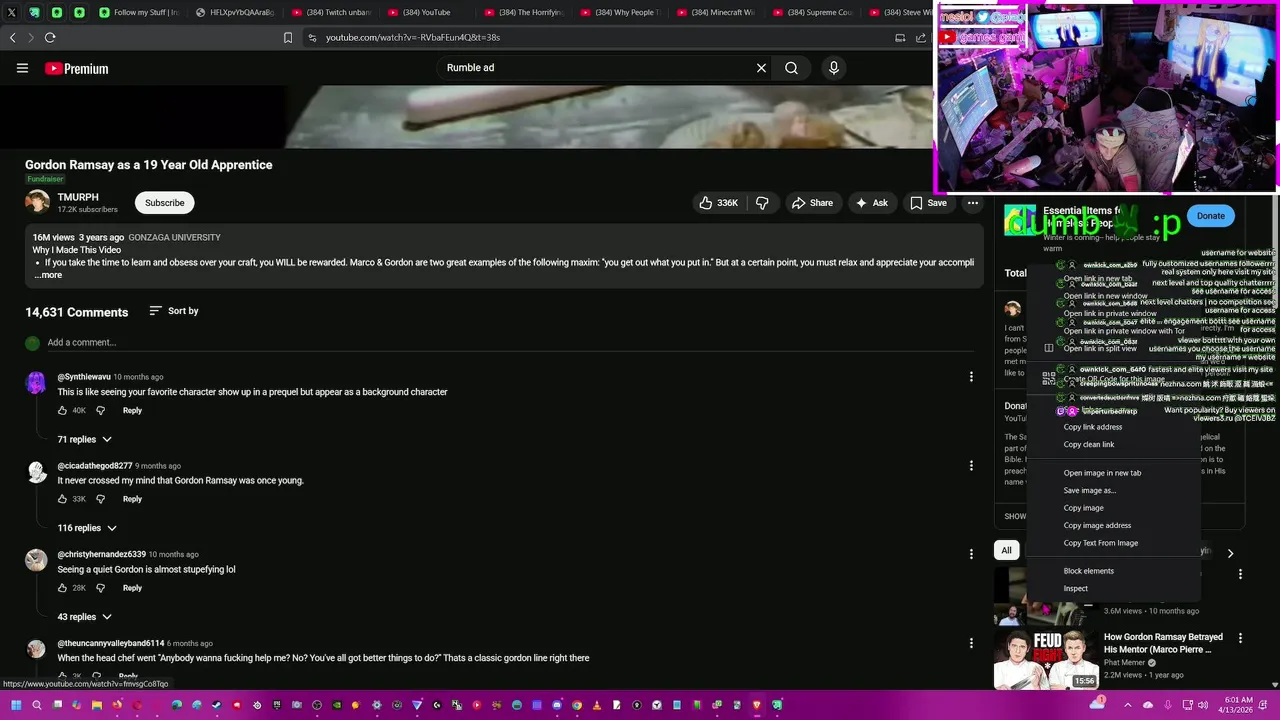Image resolution: width=1280 pixels, height=720 pixels.
Task: Like @christyhernandez6339's comment (28K)
Action: point(62,588)
